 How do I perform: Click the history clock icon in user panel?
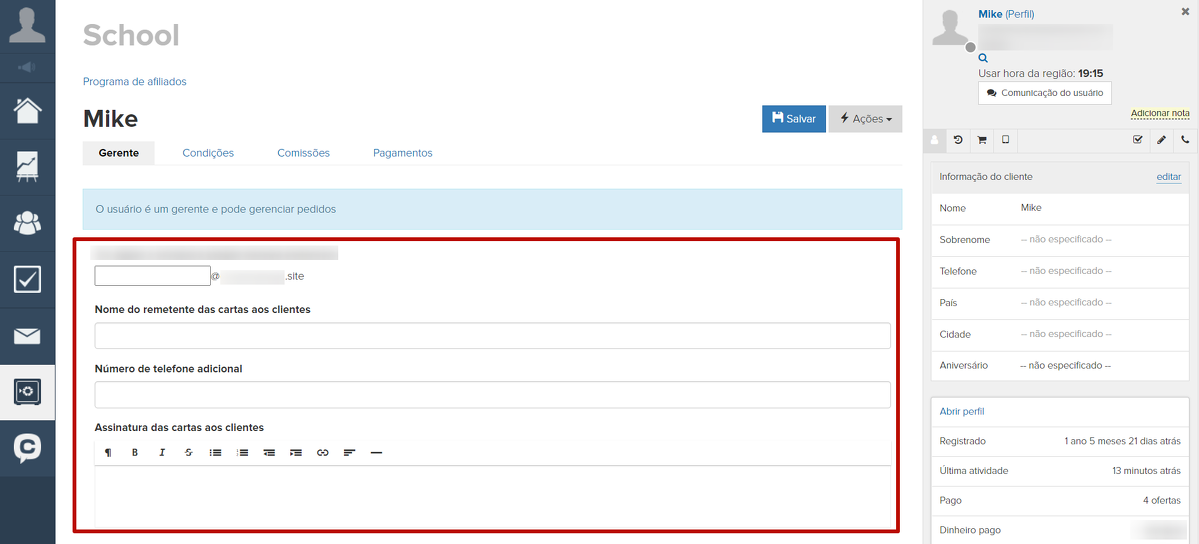click(x=958, y=141)
